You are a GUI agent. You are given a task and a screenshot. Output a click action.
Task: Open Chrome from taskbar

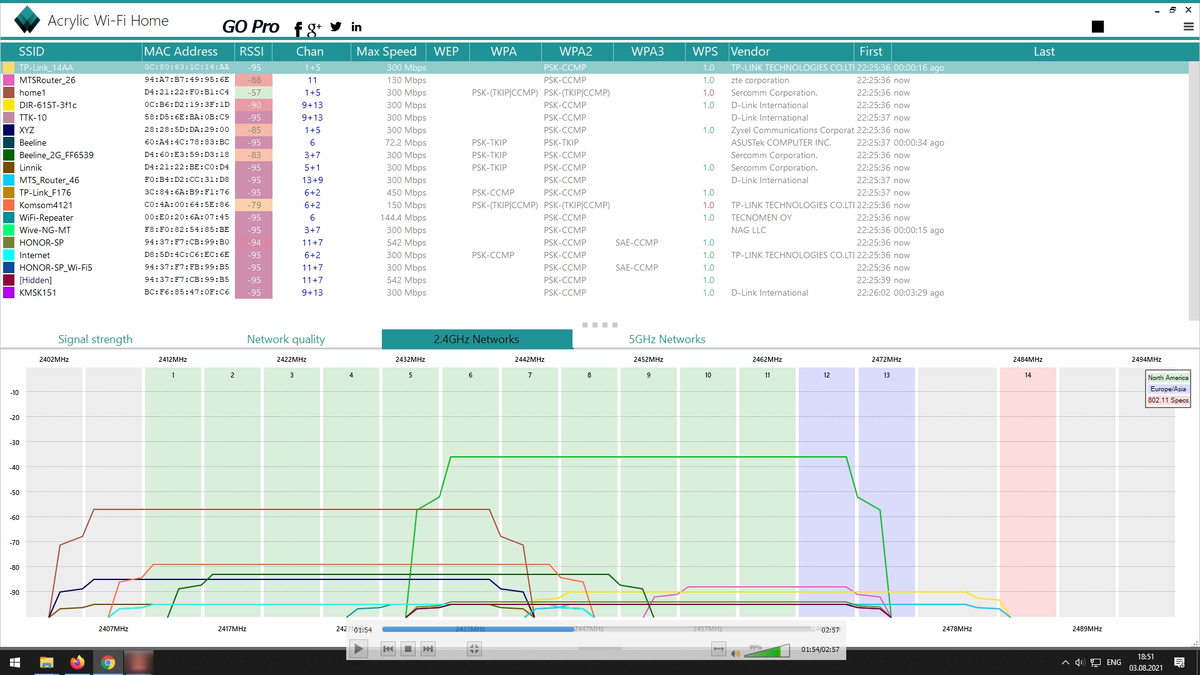click(107, 663)
